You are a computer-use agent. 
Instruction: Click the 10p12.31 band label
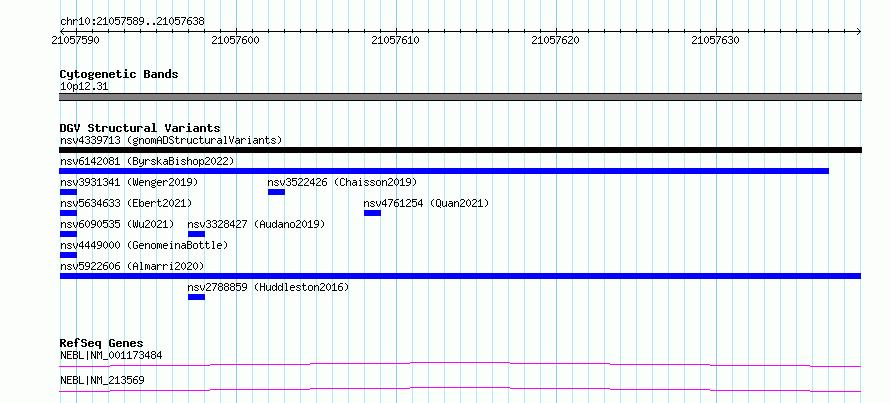pyautogui.click(x=84, y=87)
